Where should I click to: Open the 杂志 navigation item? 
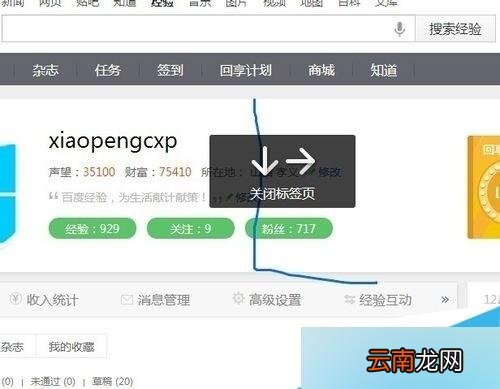(45, 70)
